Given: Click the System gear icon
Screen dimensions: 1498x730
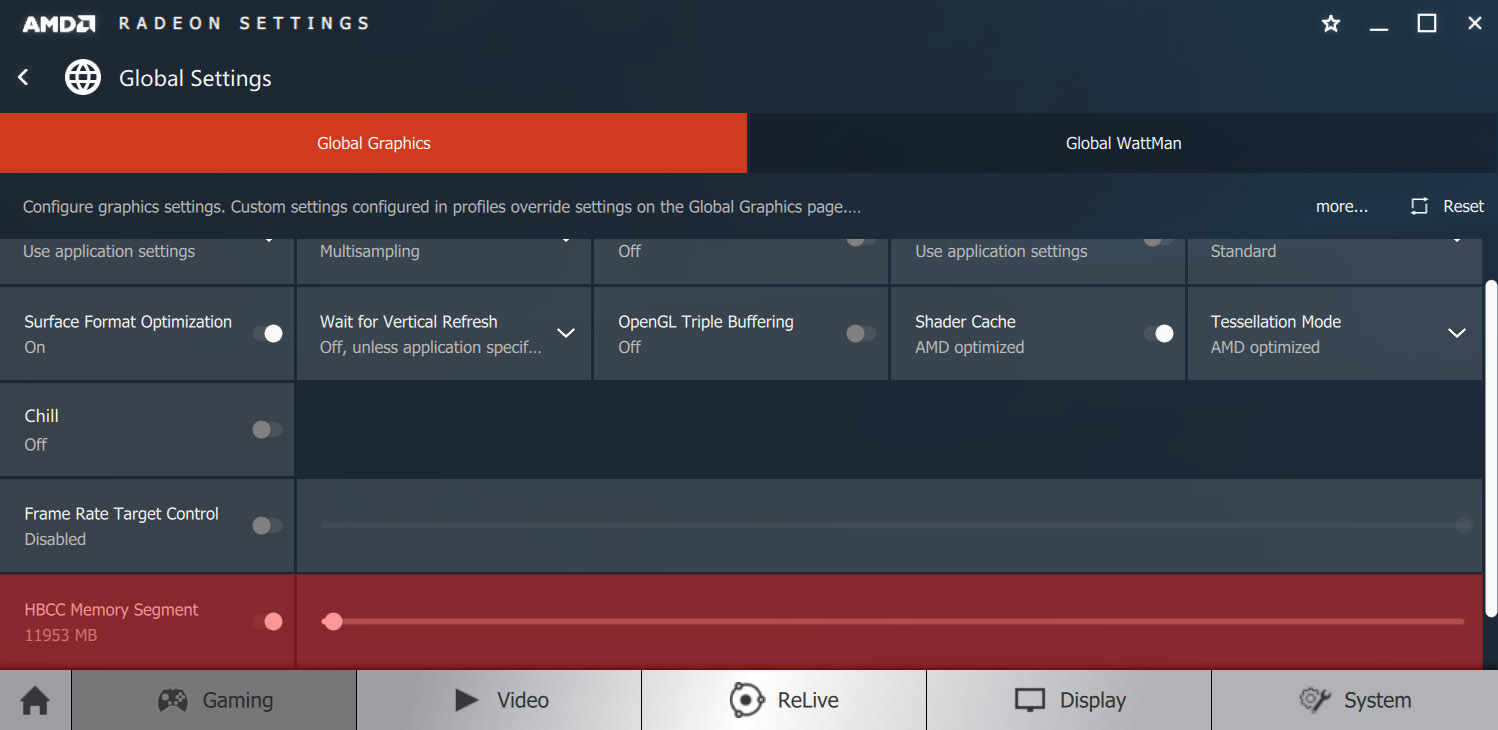Looking at the screenshot, I should click(1313, 700).
